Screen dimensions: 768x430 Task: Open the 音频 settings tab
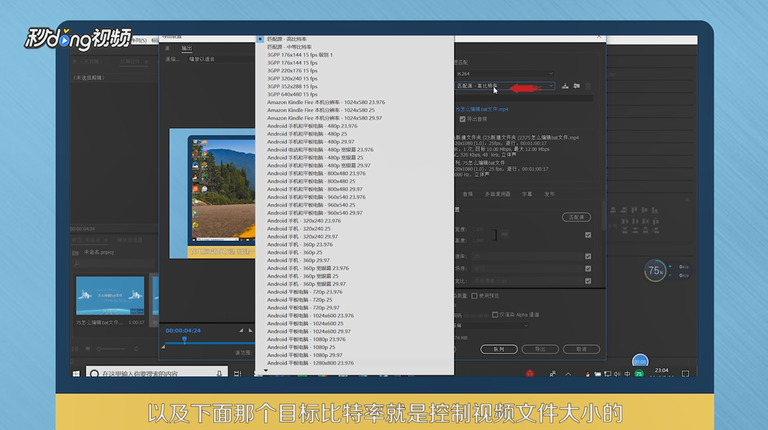[468, 194]
